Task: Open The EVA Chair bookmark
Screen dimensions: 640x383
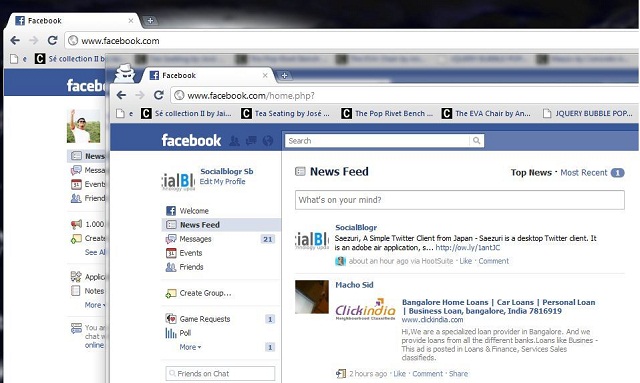Action: click(x=486, y=114)
